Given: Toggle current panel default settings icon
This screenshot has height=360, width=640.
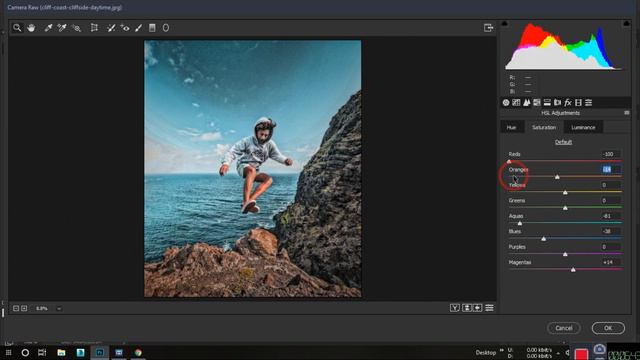Looking at the screenshot, I should [489, 308].
